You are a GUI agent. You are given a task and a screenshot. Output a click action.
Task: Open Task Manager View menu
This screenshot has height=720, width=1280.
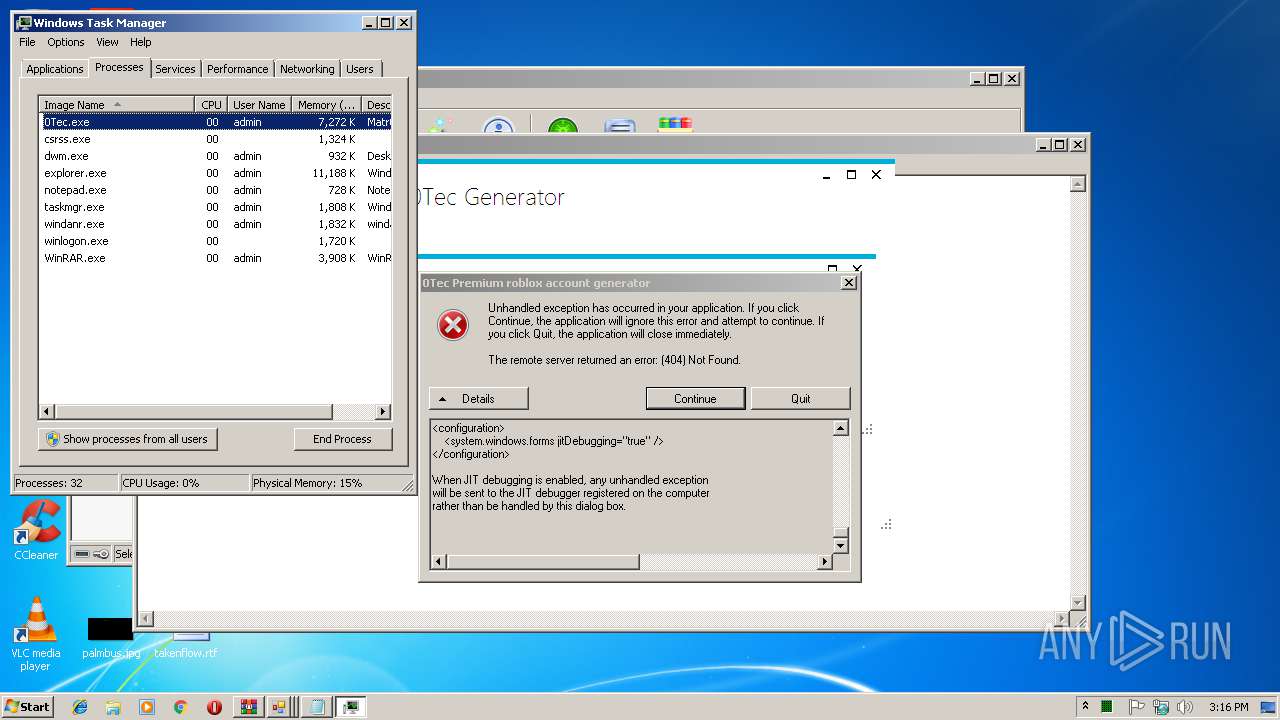[107, 42]
